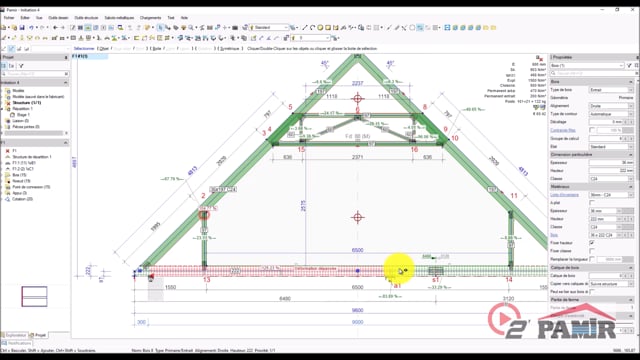Toggle the A plat checkbox
This screenshot has width=640, height=360.
(x=592, y=203)
